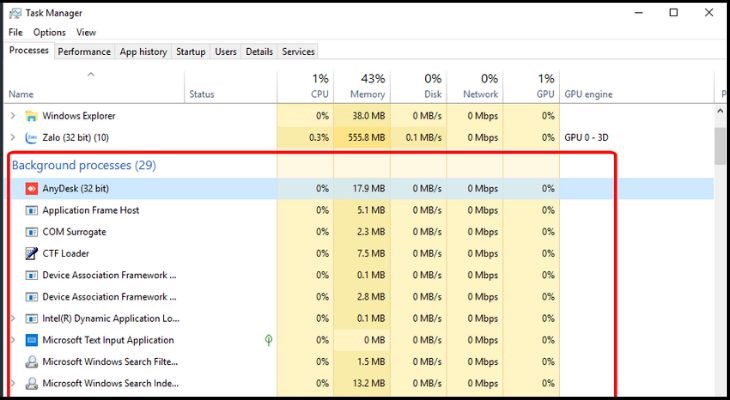This screenshot has height=400, width=730.
Task: Select the Microsoft Windows Search Filte... process name
Action: click(110, 362)
